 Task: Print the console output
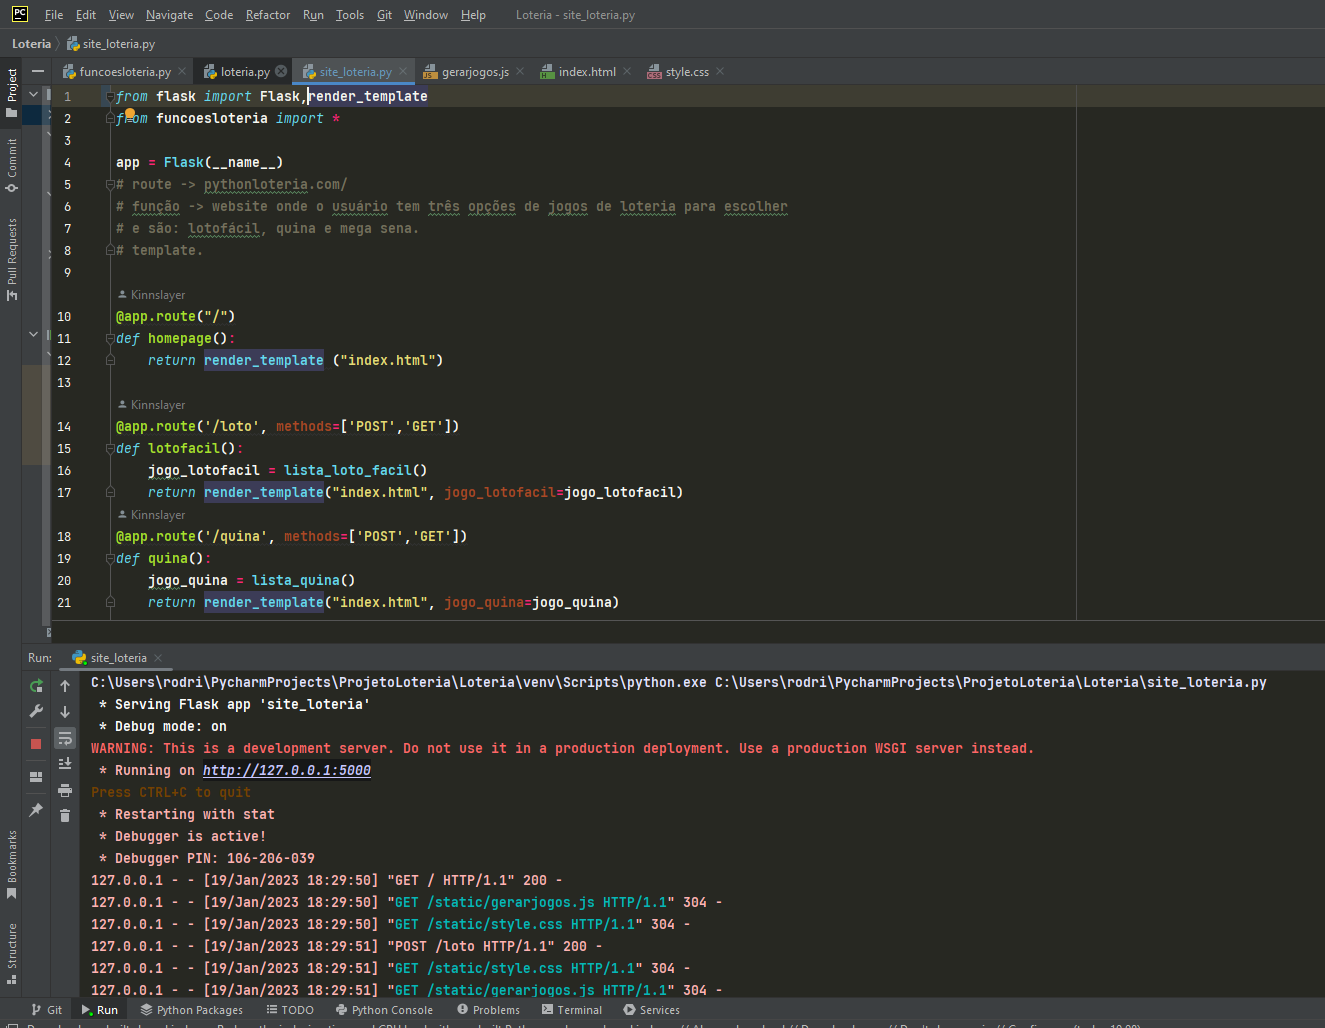coord(65,790)
